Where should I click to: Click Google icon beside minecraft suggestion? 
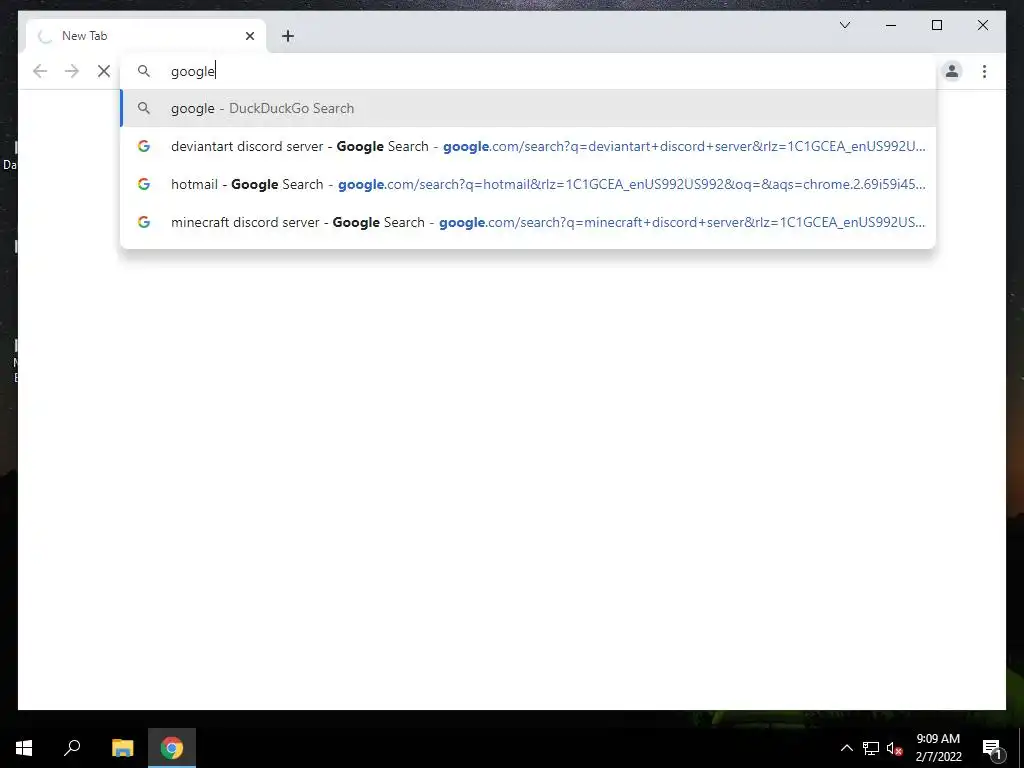[144, 222]
